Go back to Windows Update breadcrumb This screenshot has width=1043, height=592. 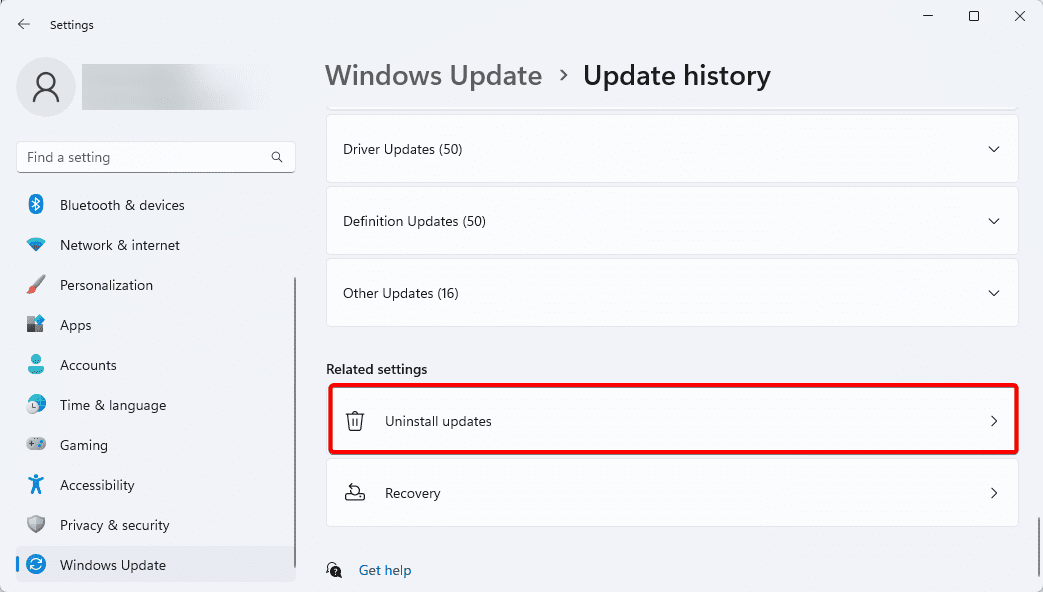click(434, 75)
